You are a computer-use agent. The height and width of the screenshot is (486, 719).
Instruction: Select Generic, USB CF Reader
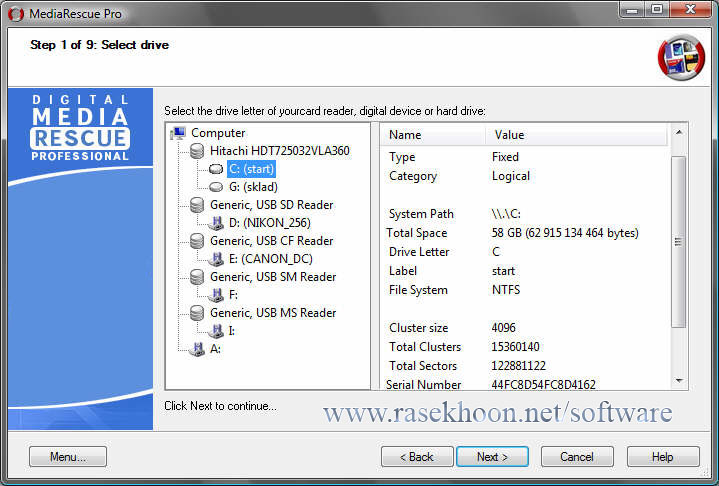(271, 241)
